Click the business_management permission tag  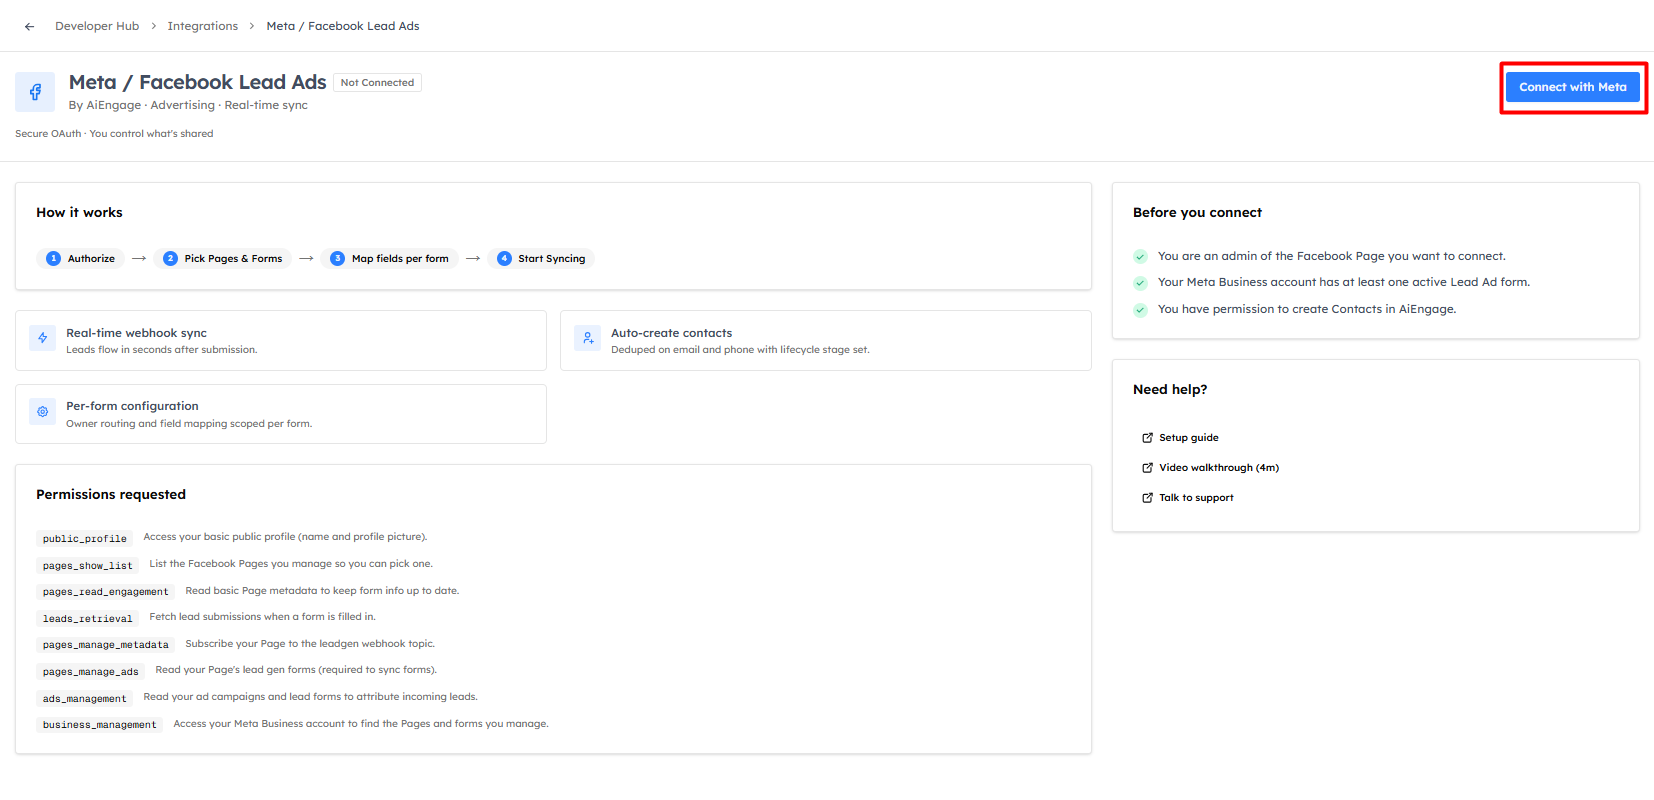tap(100, 724)
